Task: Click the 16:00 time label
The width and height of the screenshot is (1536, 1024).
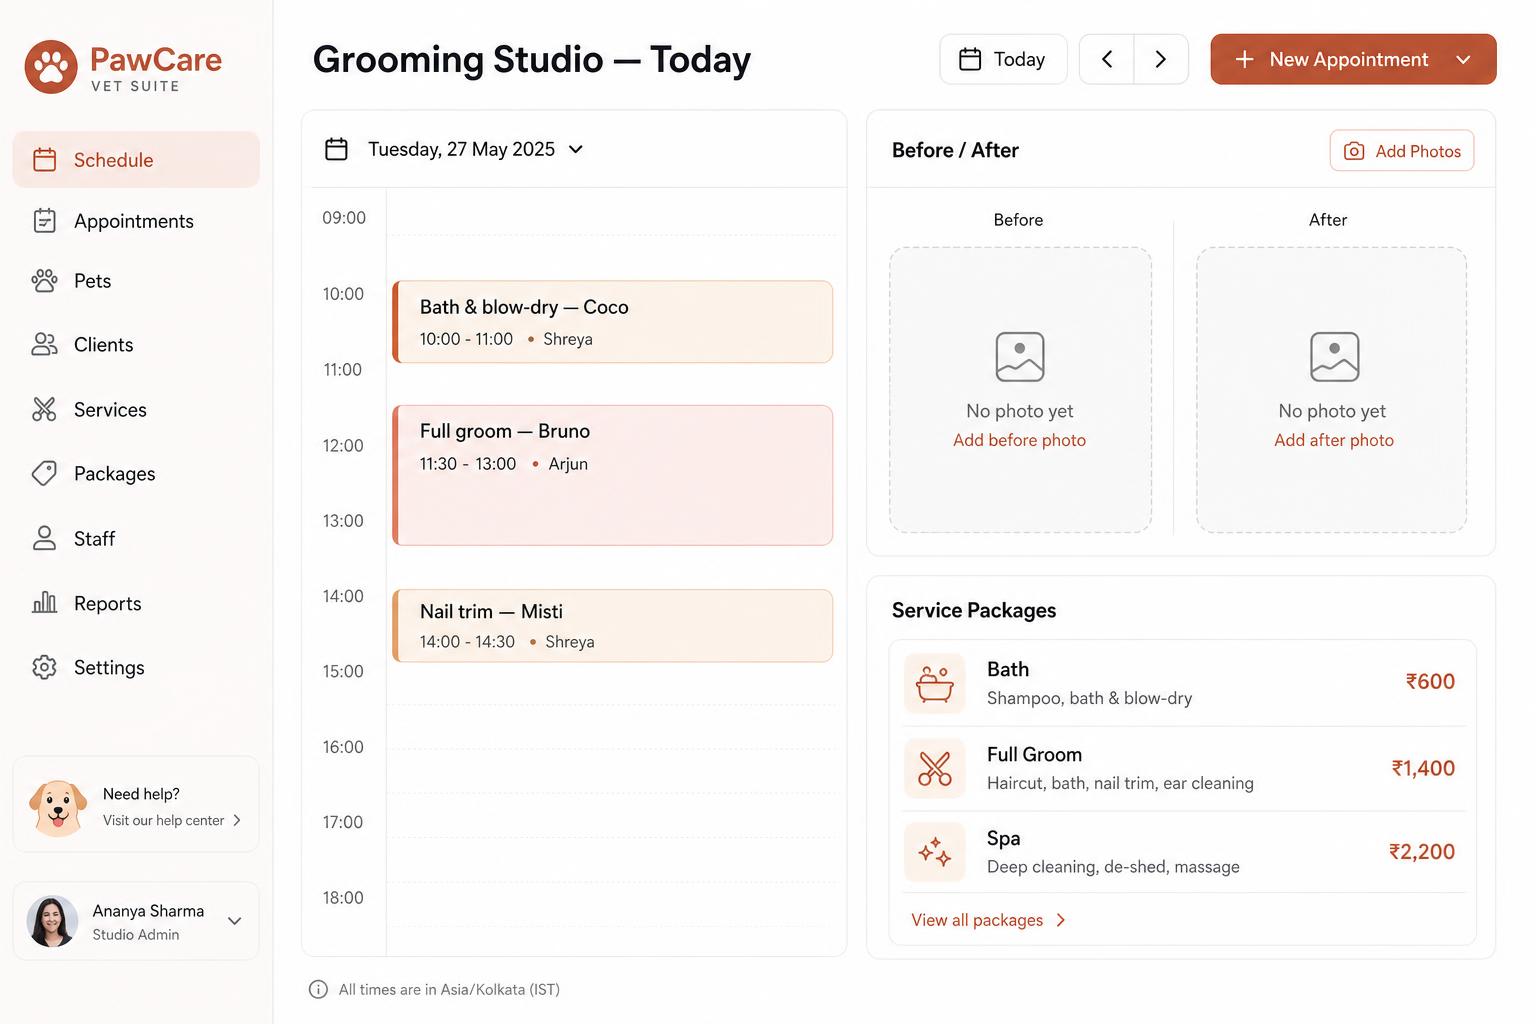Action: [x=343, y=747]
